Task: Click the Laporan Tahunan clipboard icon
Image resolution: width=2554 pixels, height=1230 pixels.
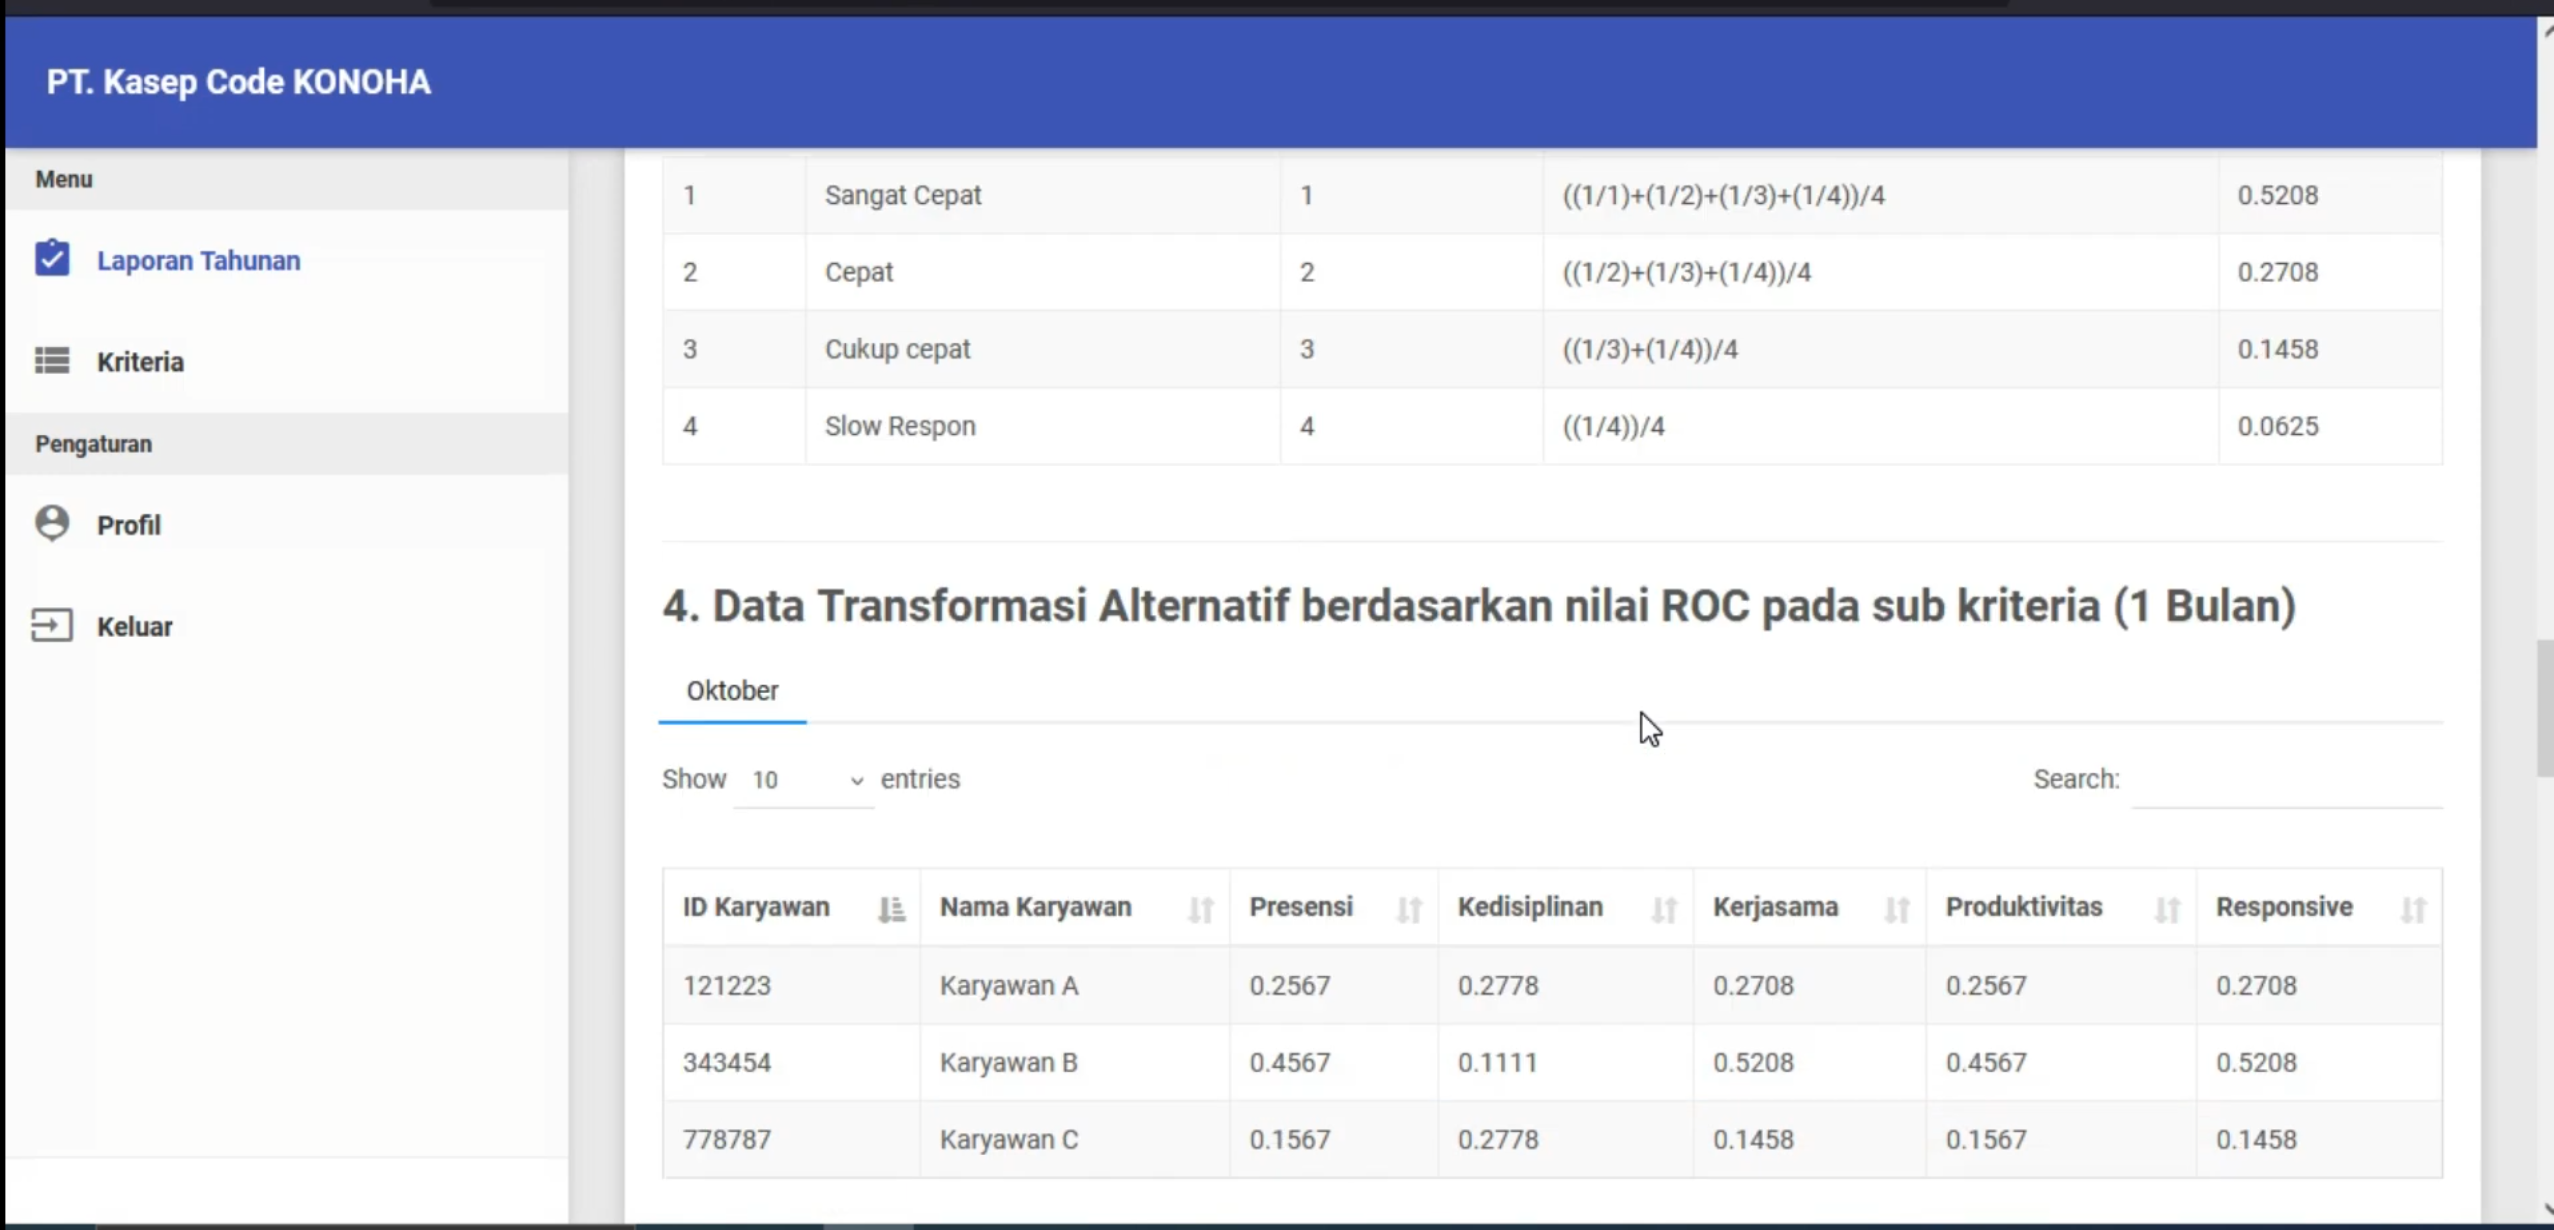Action: coord(52,258)
